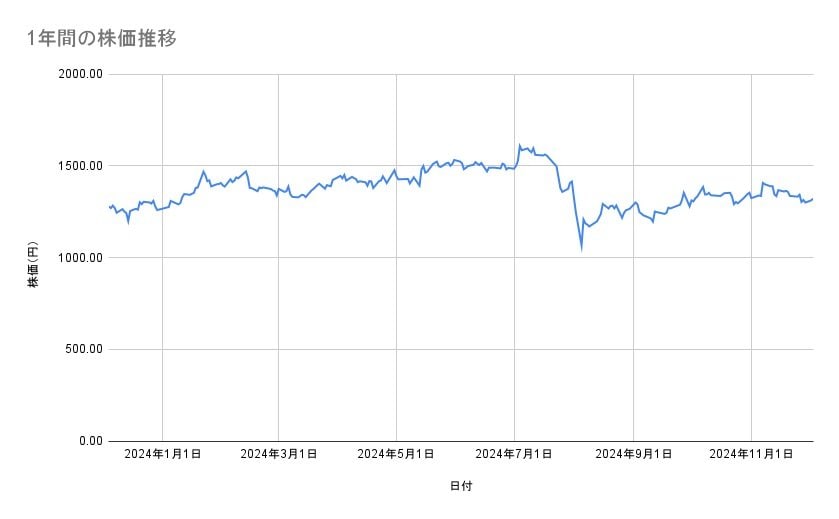Click the 2024年3月1日 date label
Screen dimensions: 839x519
279,454
